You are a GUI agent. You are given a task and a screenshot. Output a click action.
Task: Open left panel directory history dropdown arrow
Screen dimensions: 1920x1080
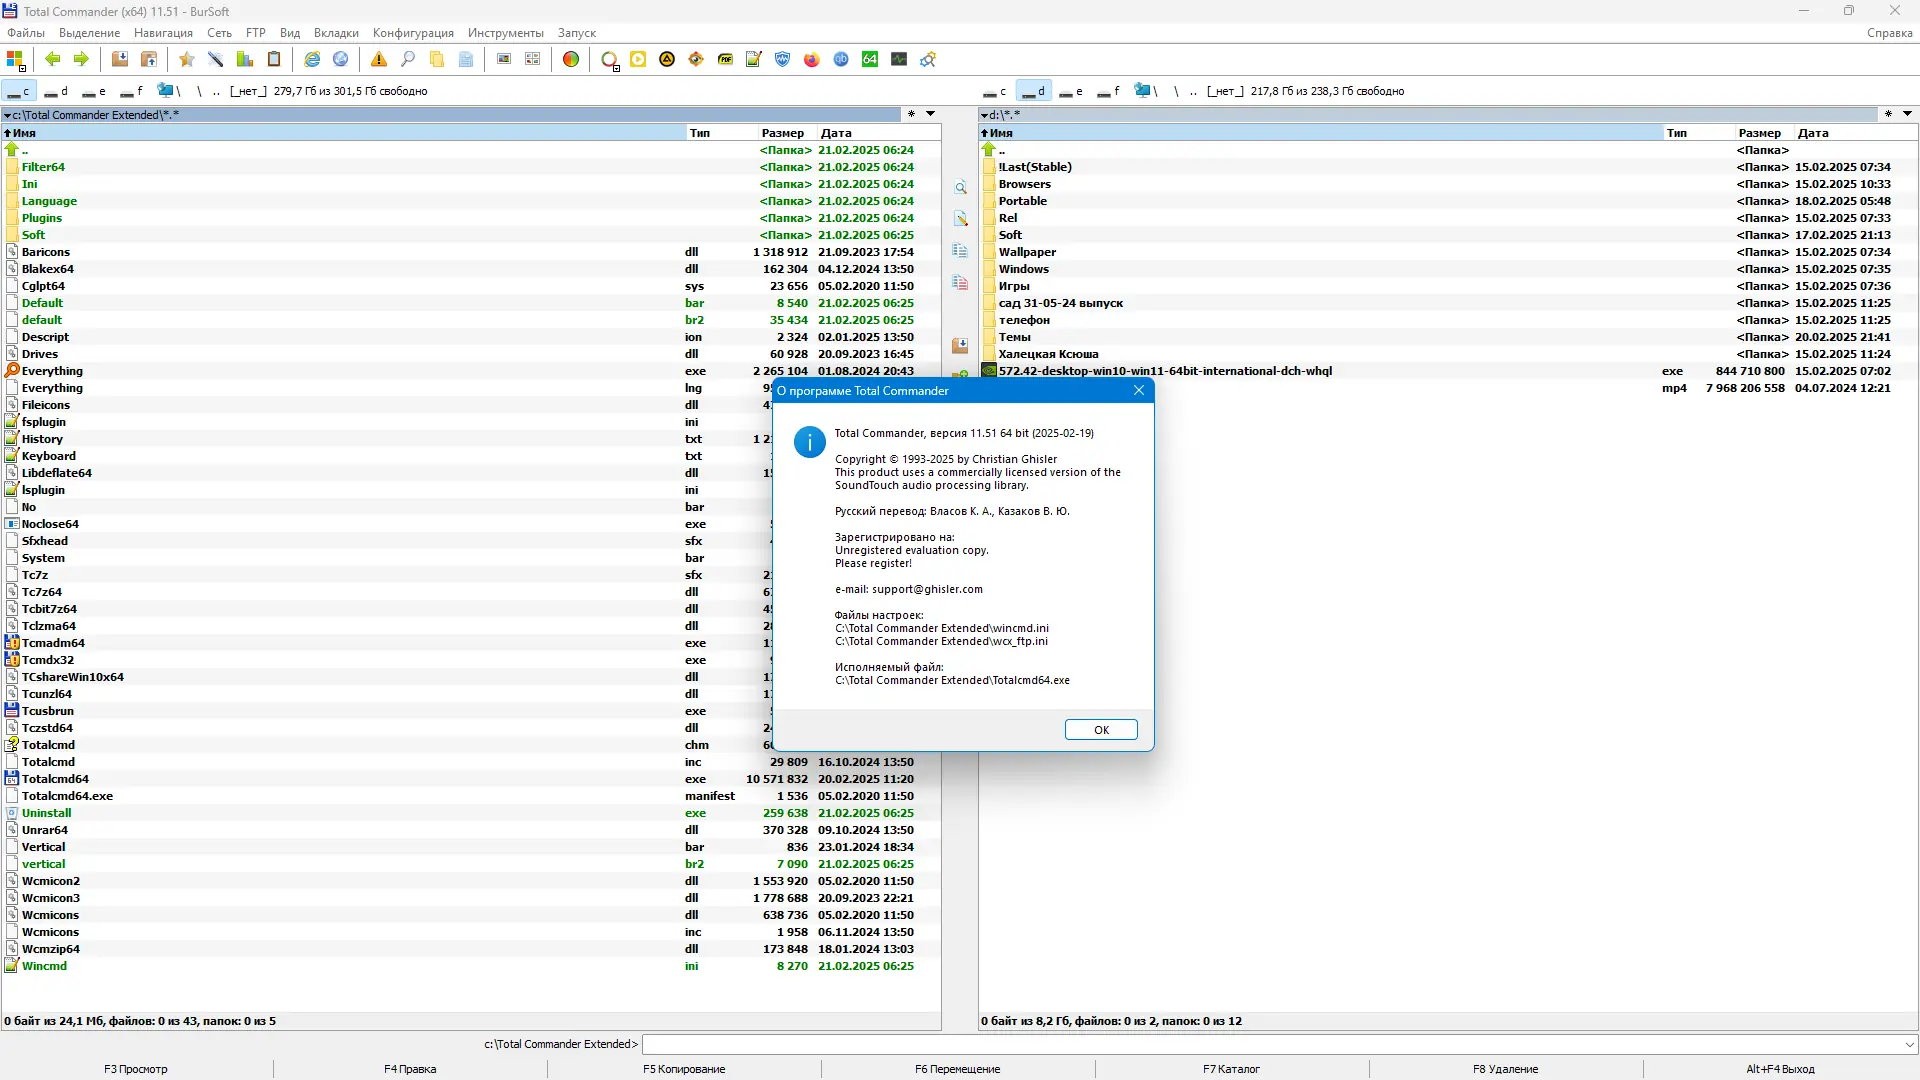coord(930,114)
